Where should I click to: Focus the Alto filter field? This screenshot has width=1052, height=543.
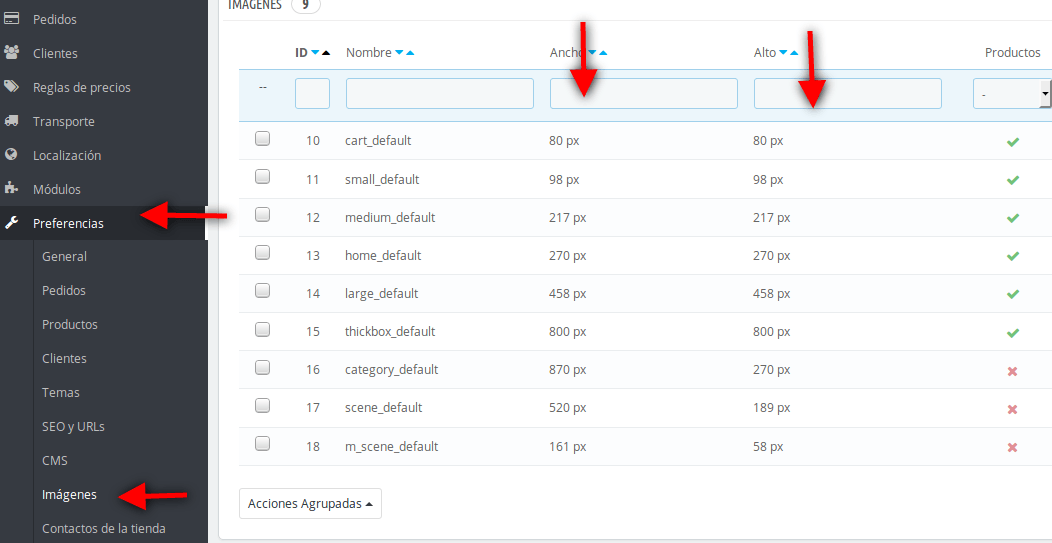pyautogui.click(x=847, y=93)
